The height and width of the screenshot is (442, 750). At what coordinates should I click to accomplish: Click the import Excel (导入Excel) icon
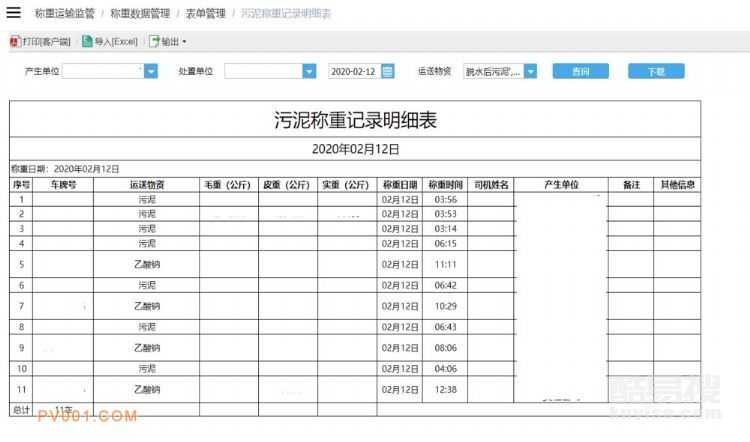tap(88, 42)
